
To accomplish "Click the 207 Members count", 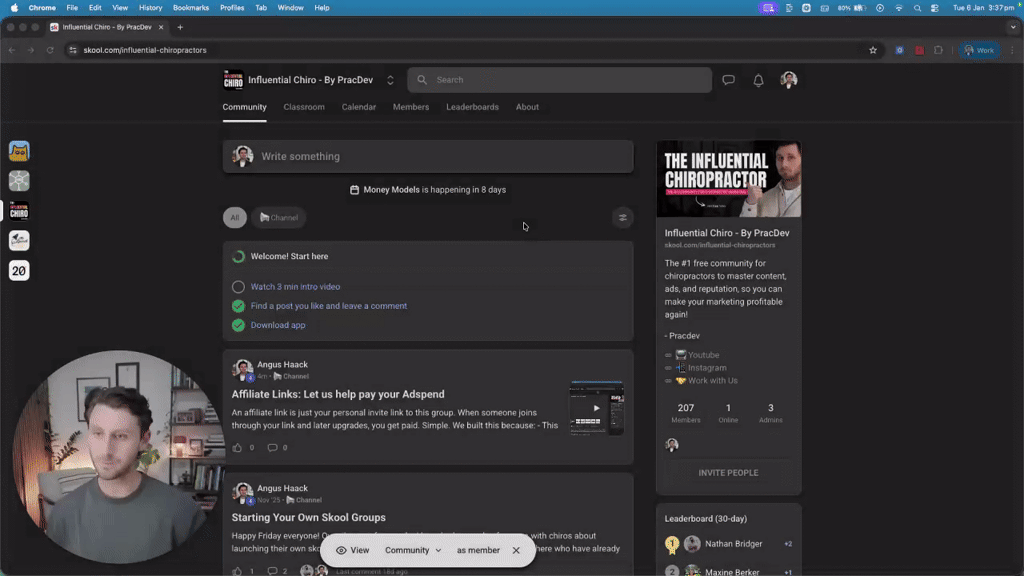I will point(686,413).
